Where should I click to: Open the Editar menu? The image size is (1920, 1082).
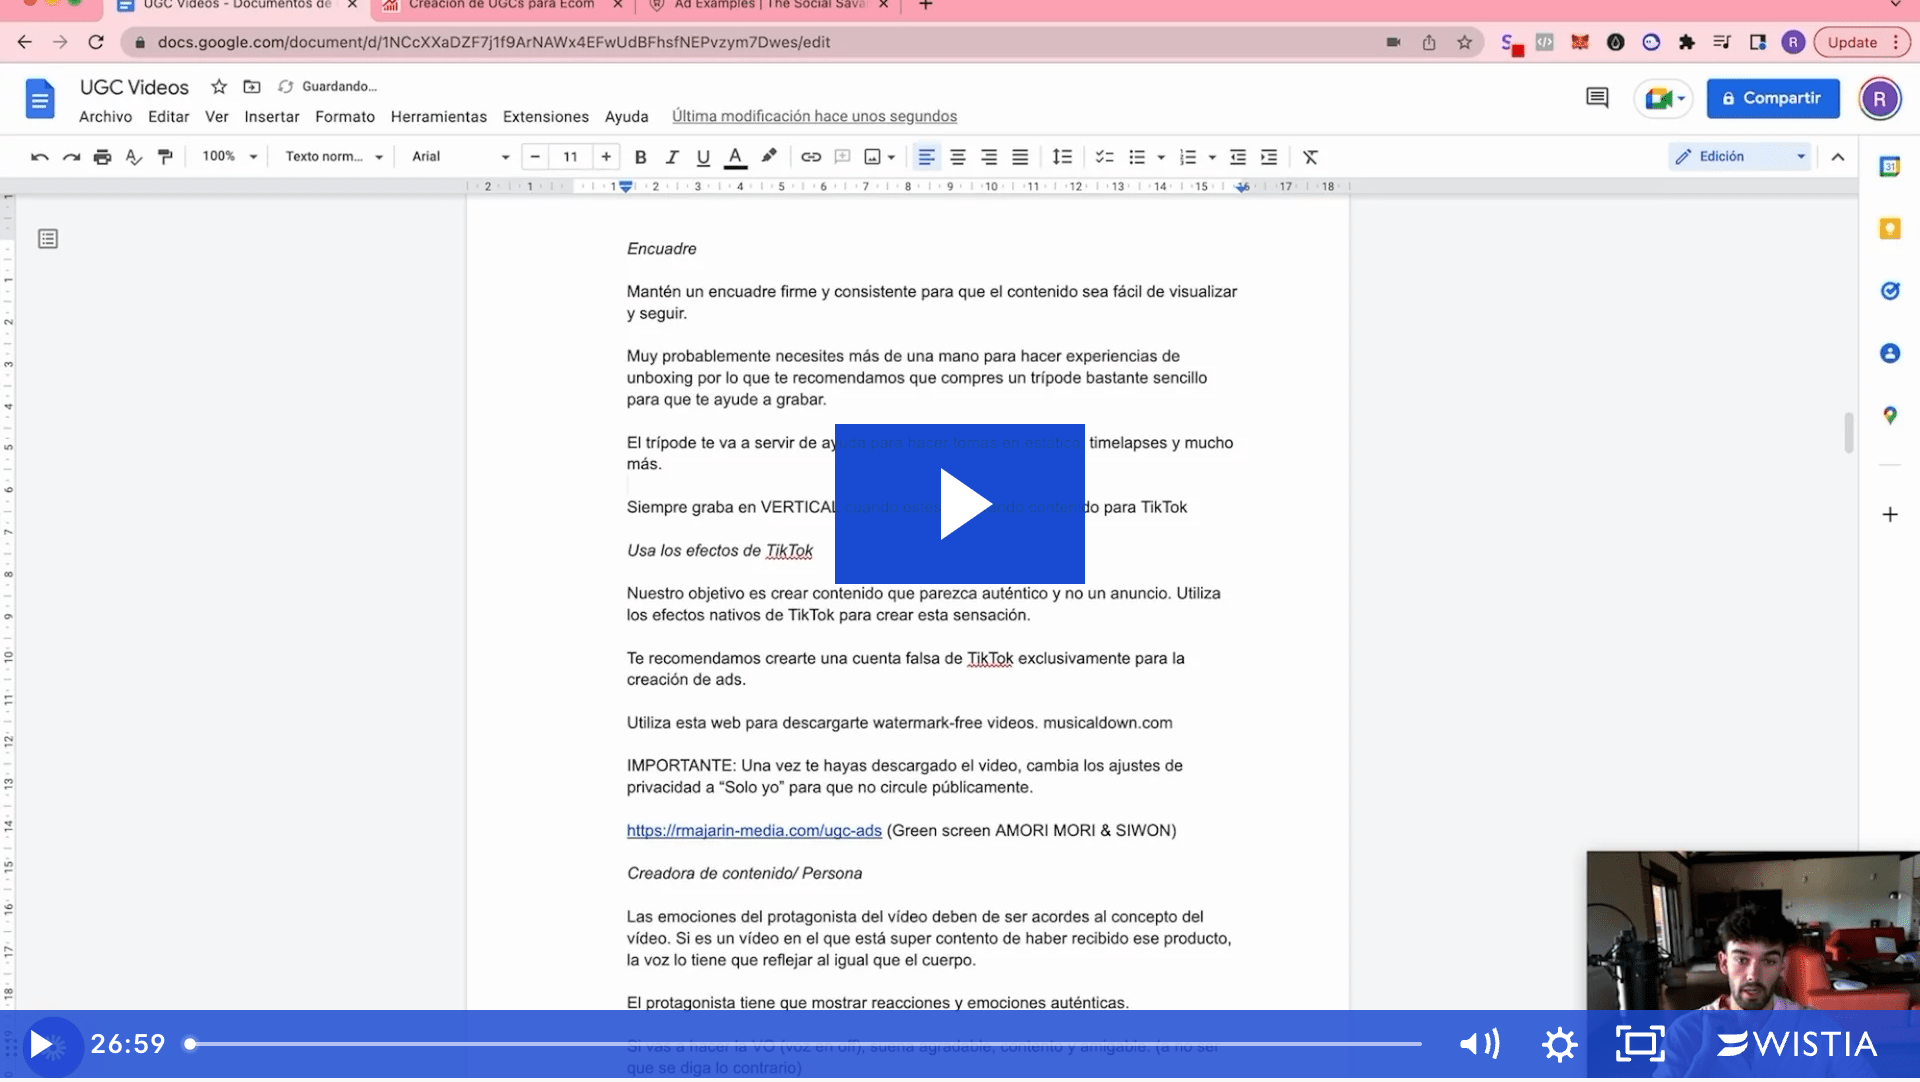point(168,117)
